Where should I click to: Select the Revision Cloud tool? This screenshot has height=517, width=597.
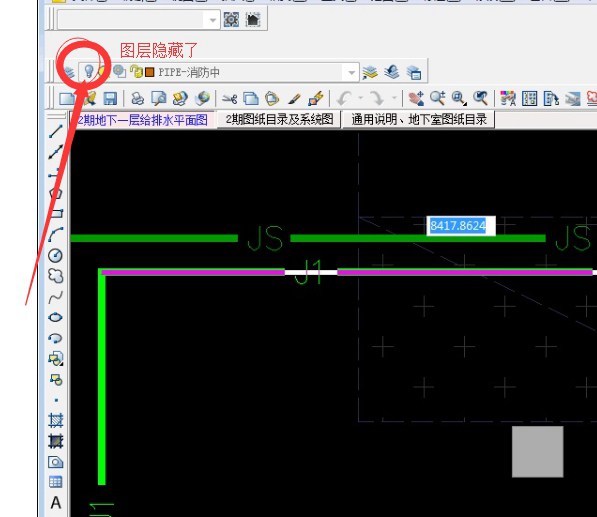[x=56, y=276]
